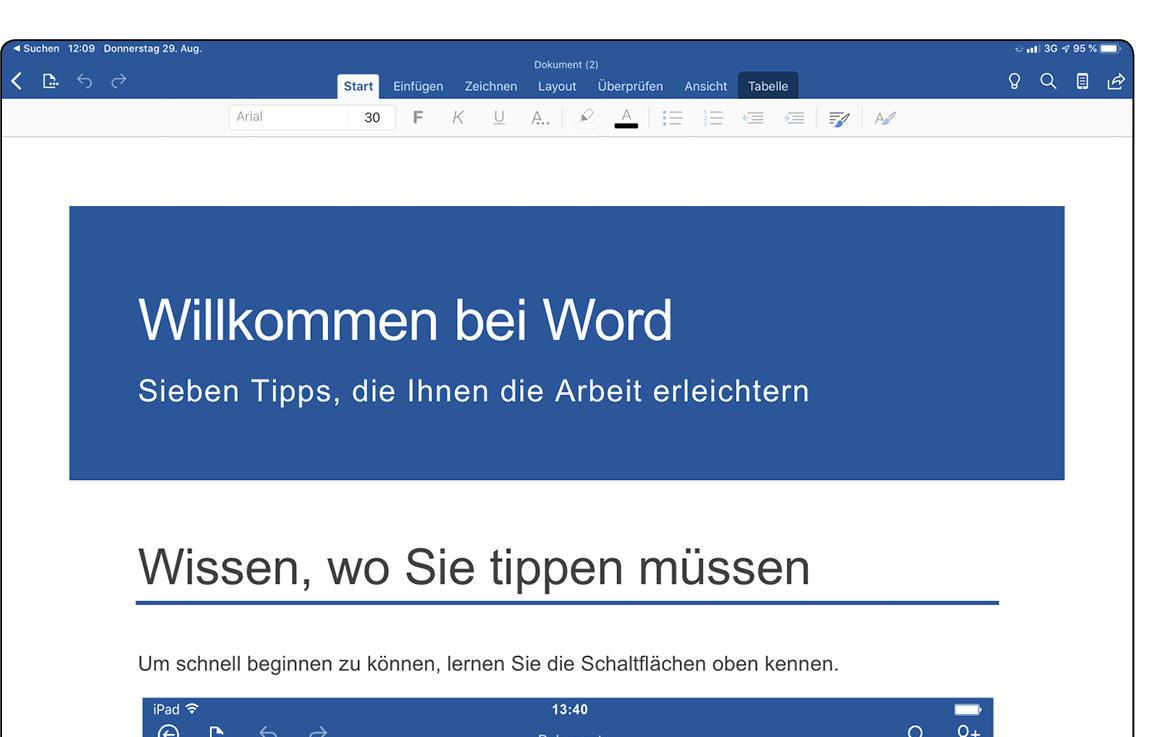Increase paragraph indent
Image resolution: width=1168 pixels, height=737 pixels.
(794, 118)
